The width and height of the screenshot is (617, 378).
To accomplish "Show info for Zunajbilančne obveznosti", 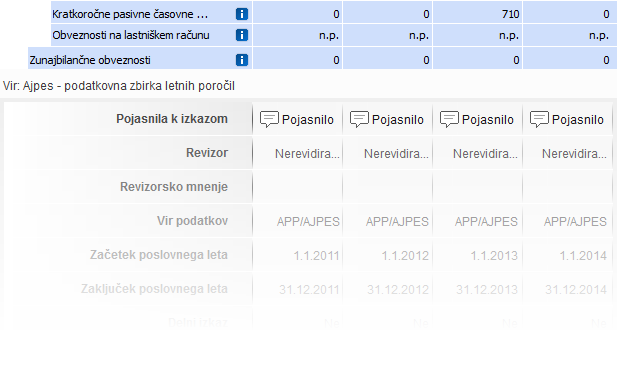I will pos(242,60).
